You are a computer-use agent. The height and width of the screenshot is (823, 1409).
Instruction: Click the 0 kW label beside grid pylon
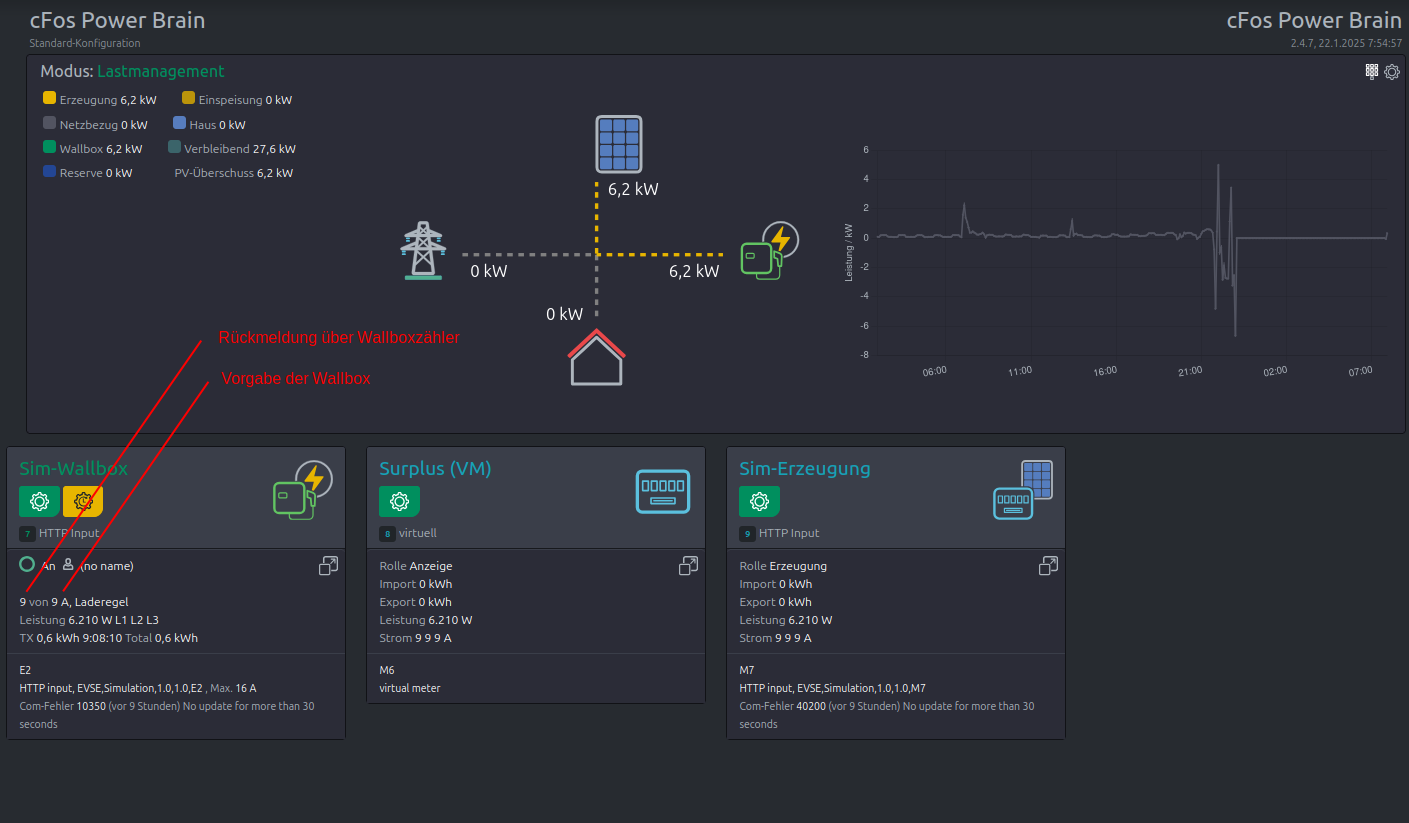[x=489, y=271]
